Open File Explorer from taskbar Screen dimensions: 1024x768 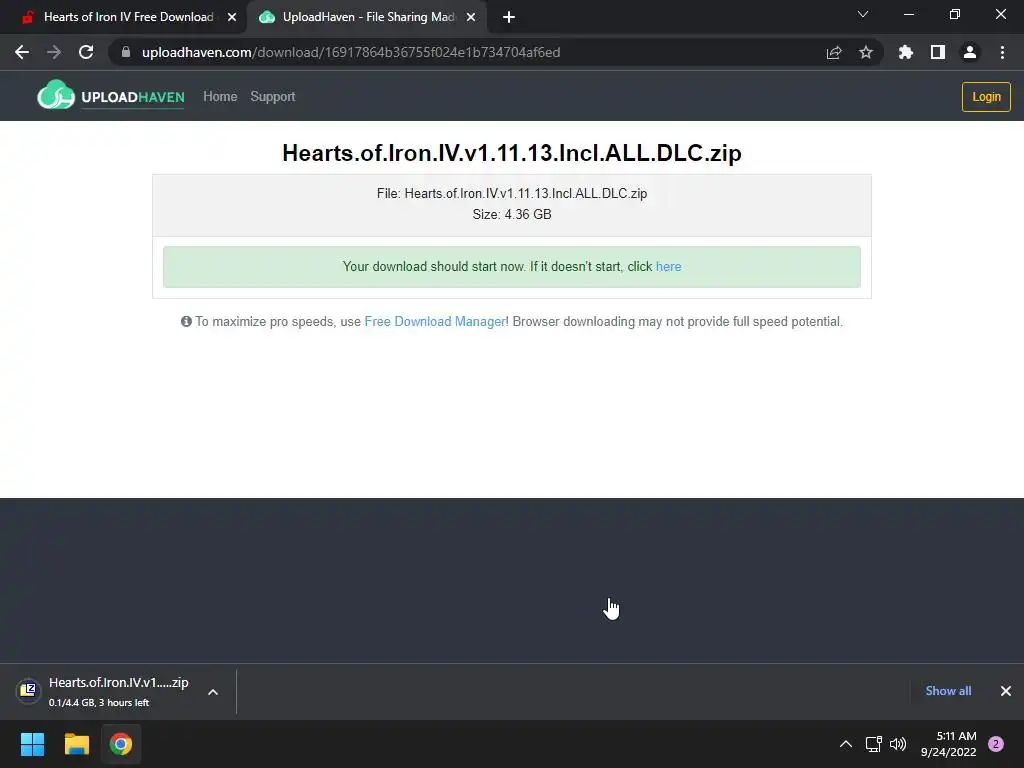click(76, 744)
